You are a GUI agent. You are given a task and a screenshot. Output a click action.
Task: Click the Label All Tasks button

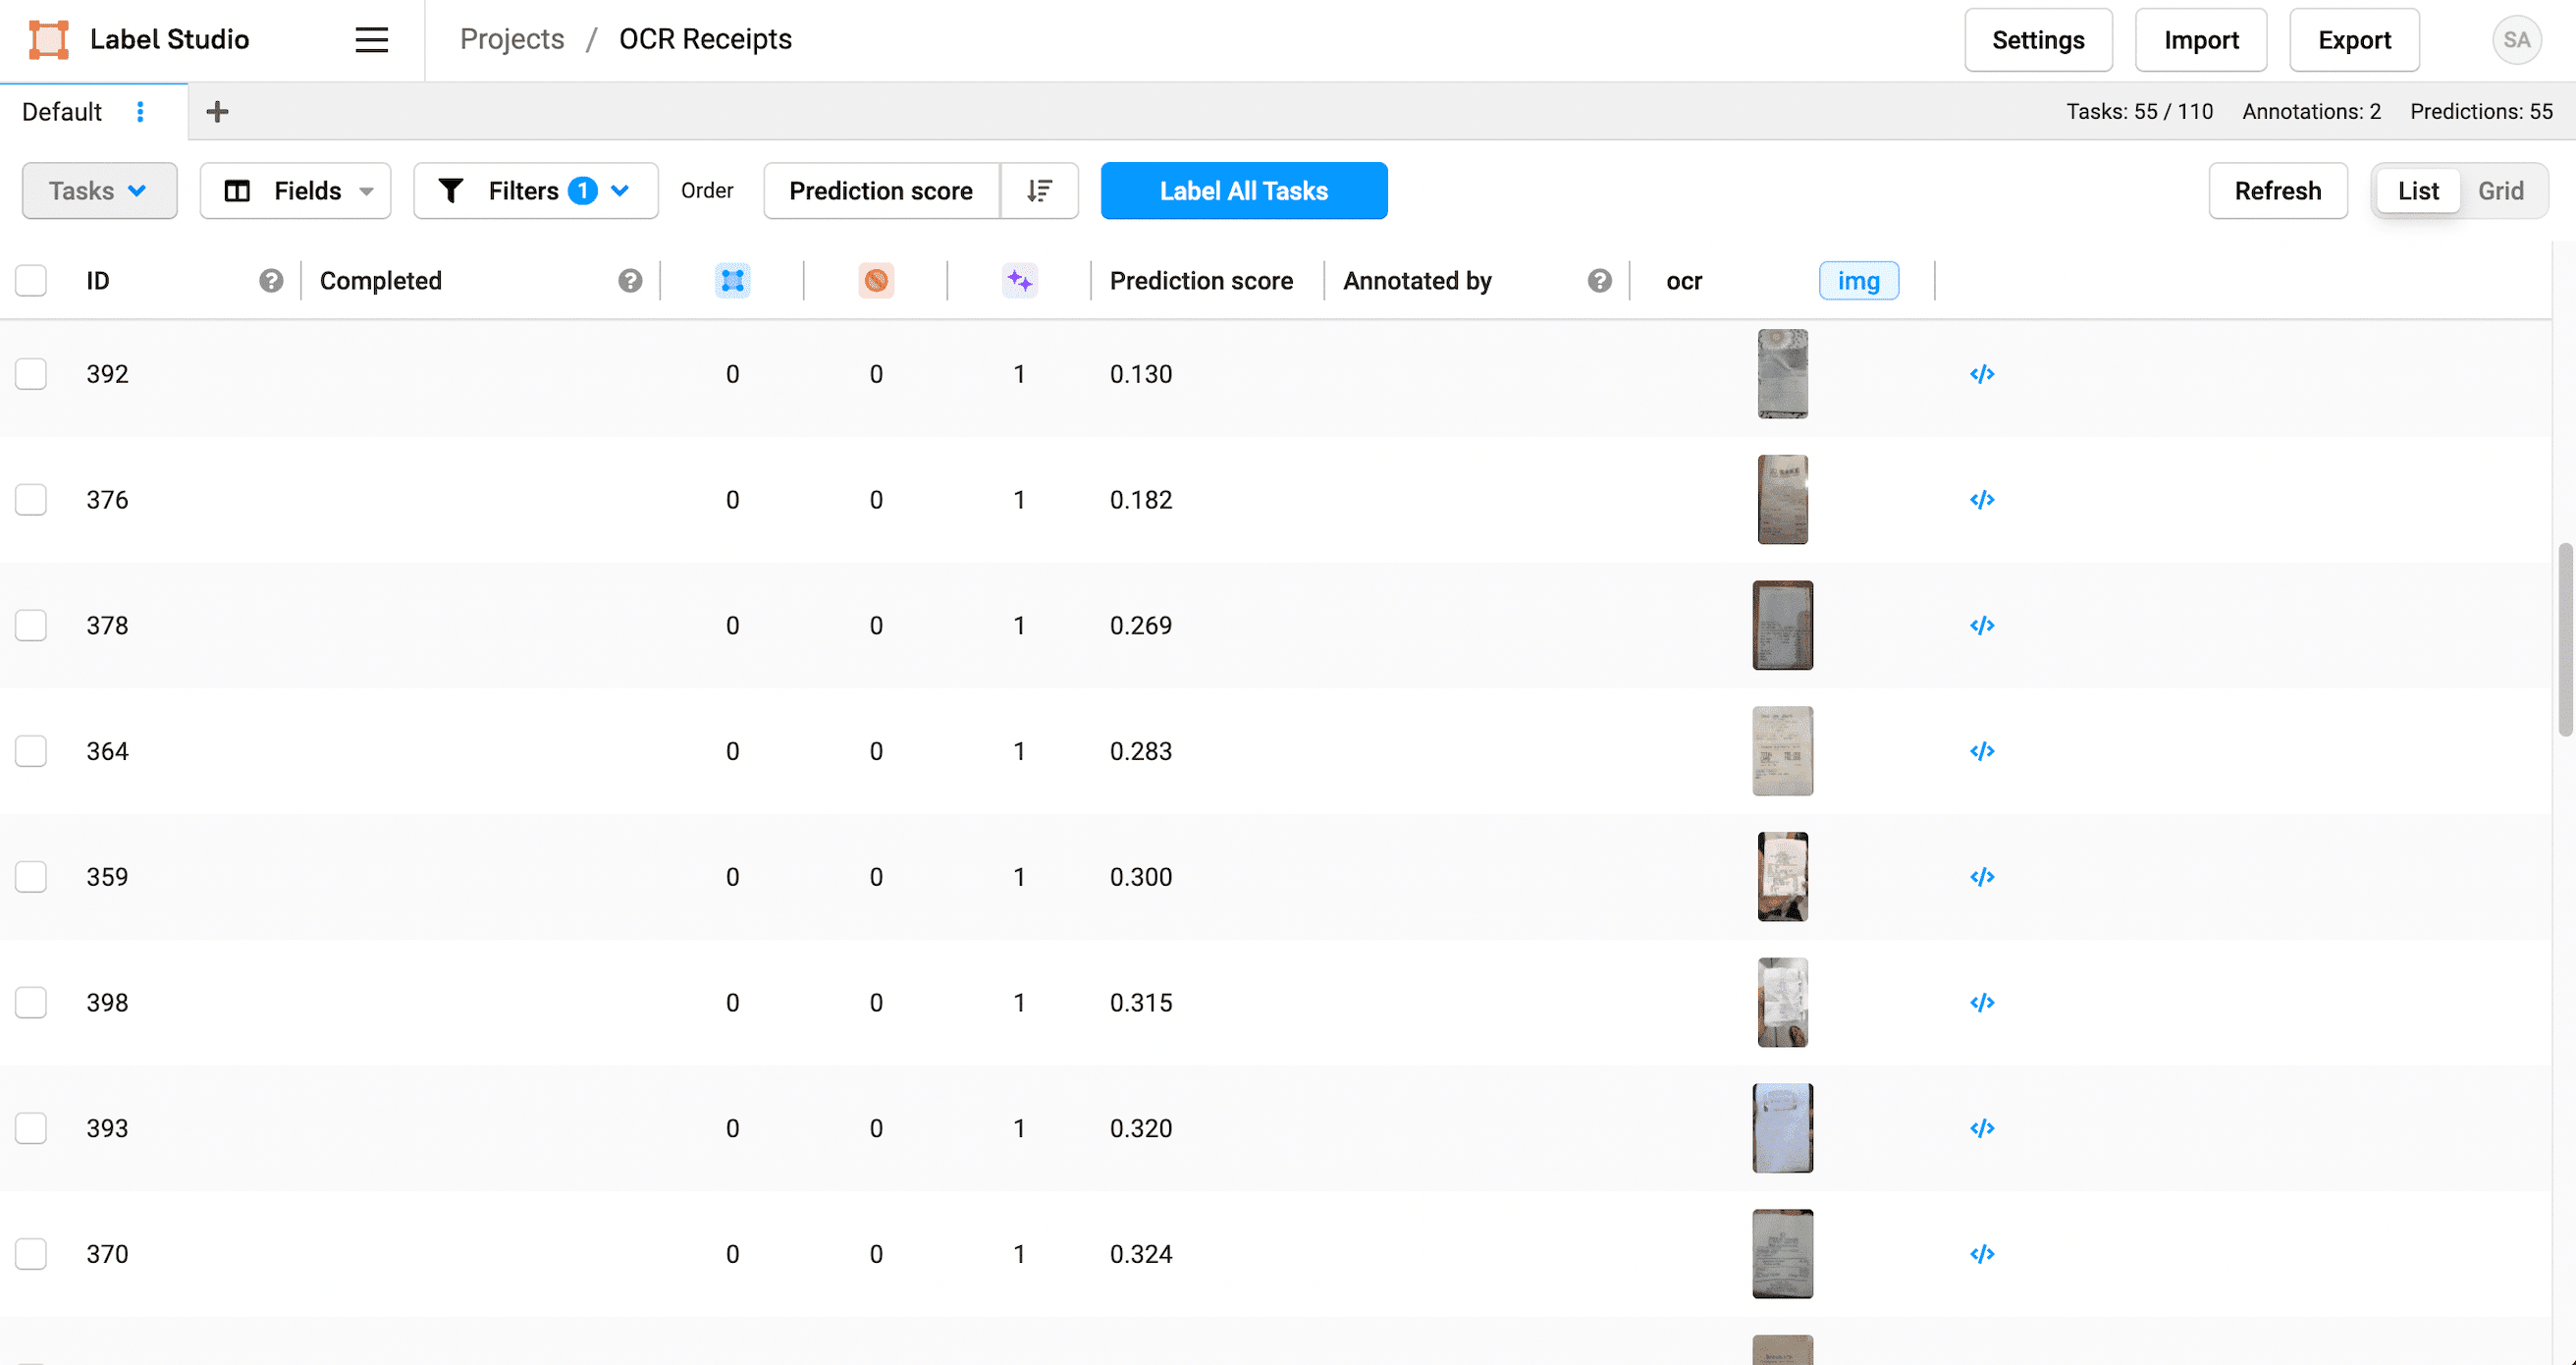pos(1243,190)
